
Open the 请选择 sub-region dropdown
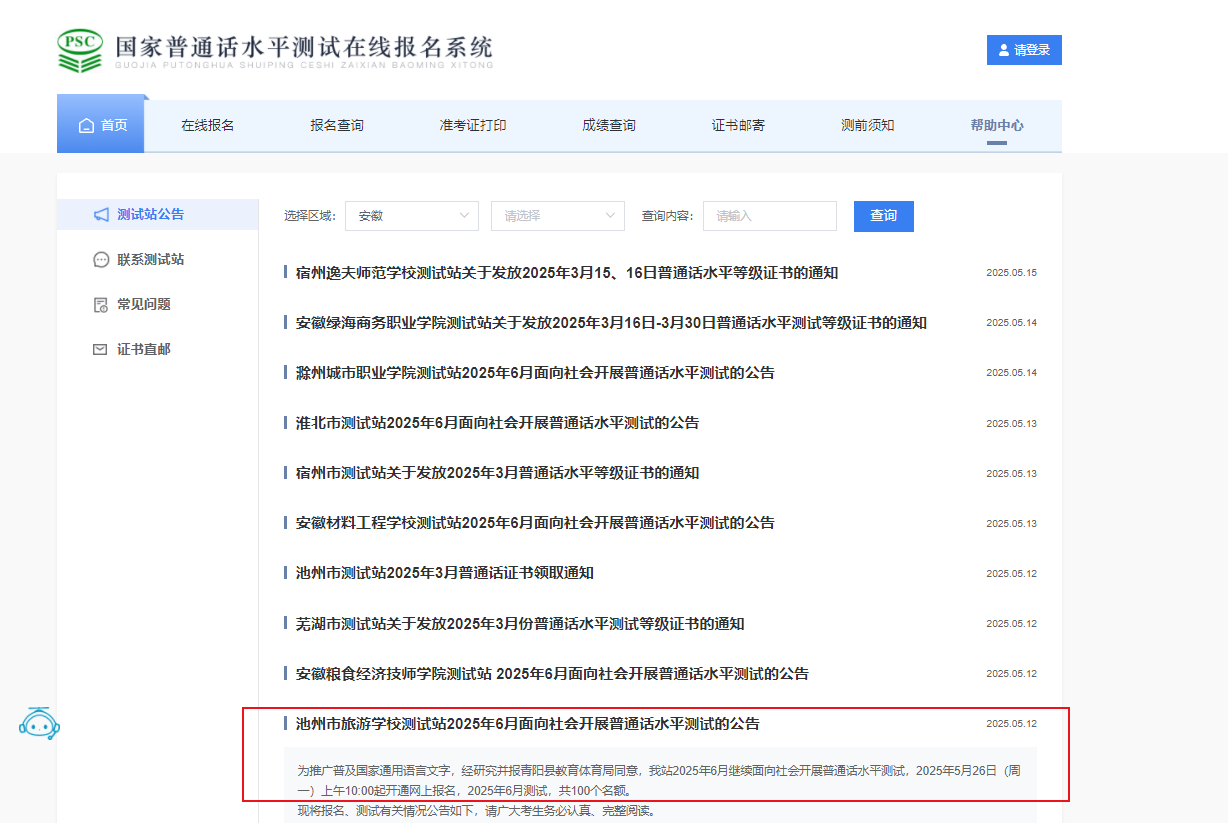pyautogui.click(x=558, y=216)
